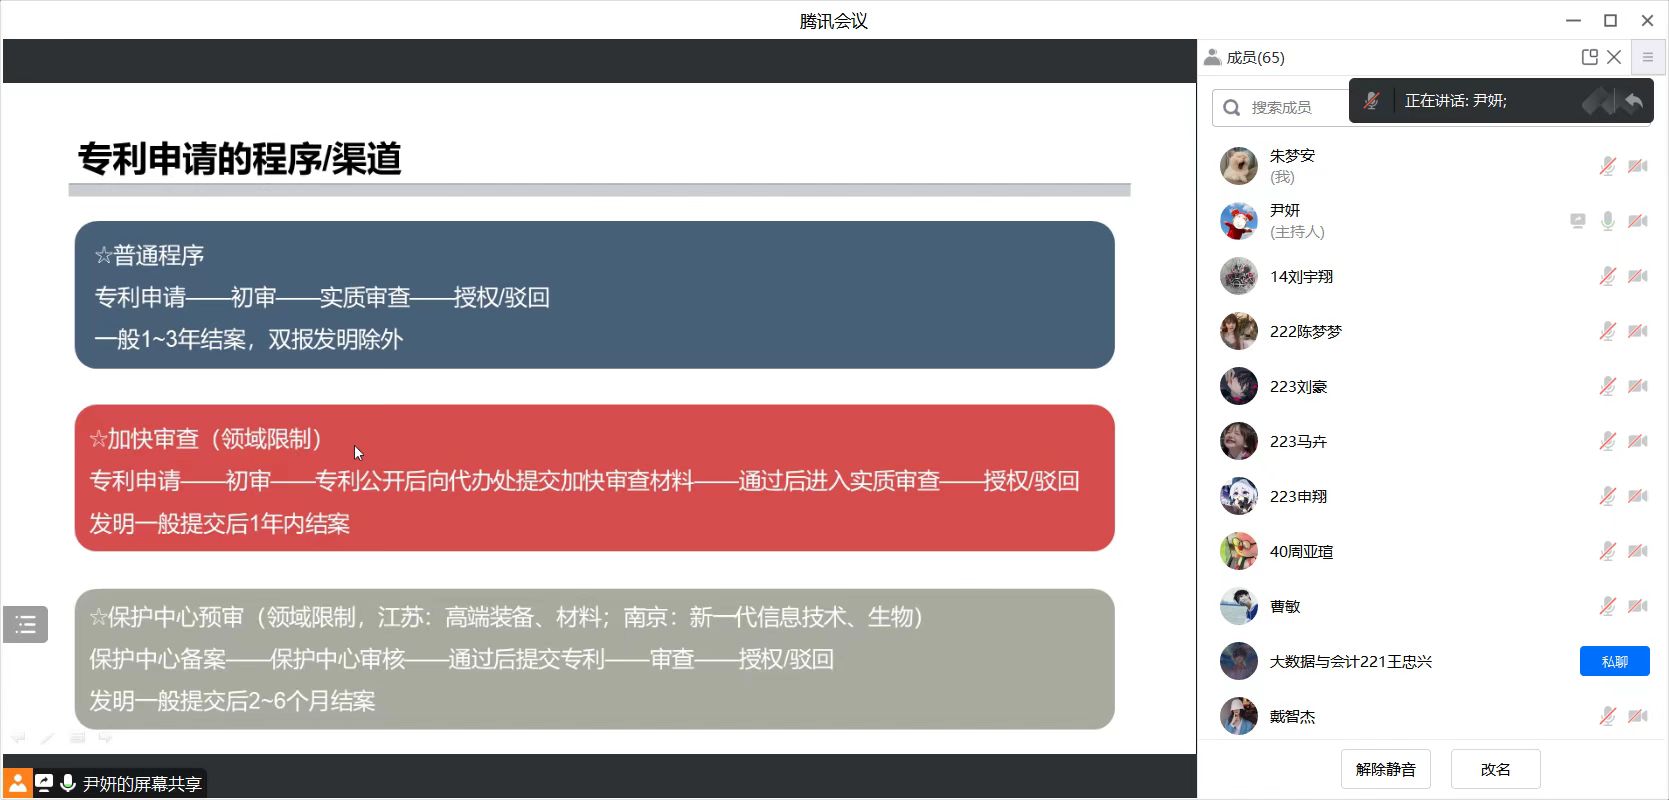Click the reply arrow in speaking bar

tap(1633, 101)
